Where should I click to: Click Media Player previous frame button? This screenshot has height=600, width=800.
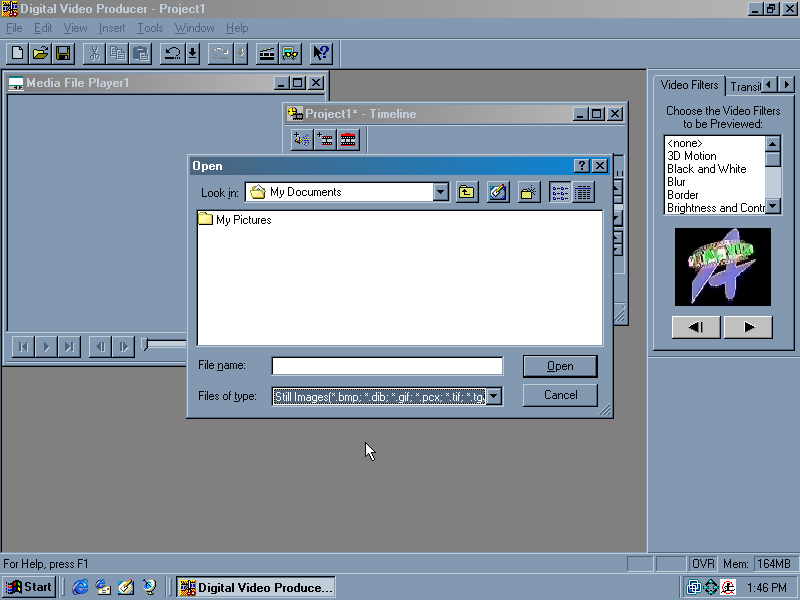pos(101,347)
